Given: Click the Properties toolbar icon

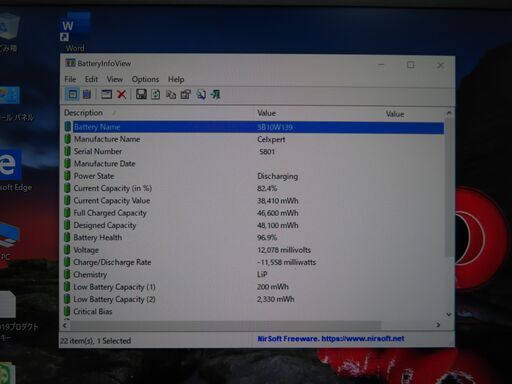Looking at the screenshot, I should coord(186,95).
